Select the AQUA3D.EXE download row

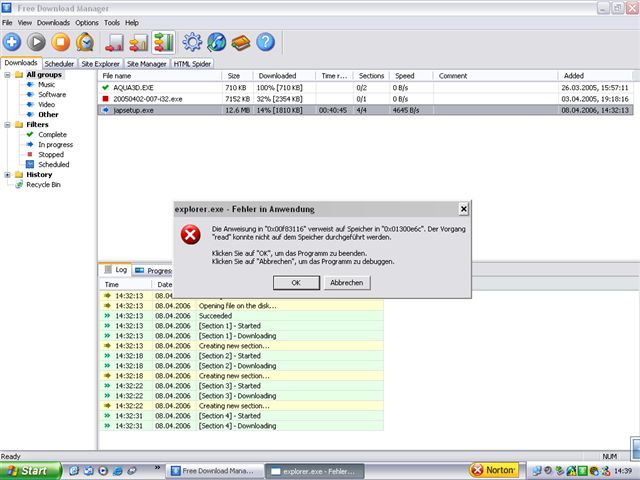(365, 87)
